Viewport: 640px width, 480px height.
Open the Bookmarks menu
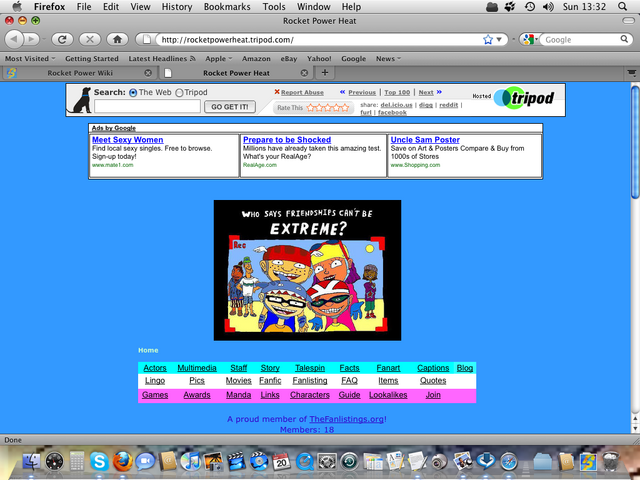pyautogui.click(x=227, y=7)
